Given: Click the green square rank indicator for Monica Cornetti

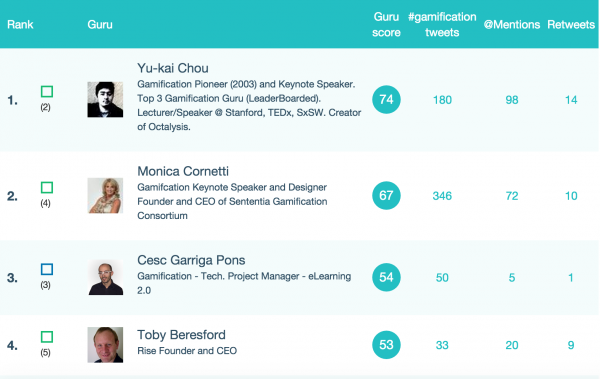Looking at the screenshot, I should (47, 188).
